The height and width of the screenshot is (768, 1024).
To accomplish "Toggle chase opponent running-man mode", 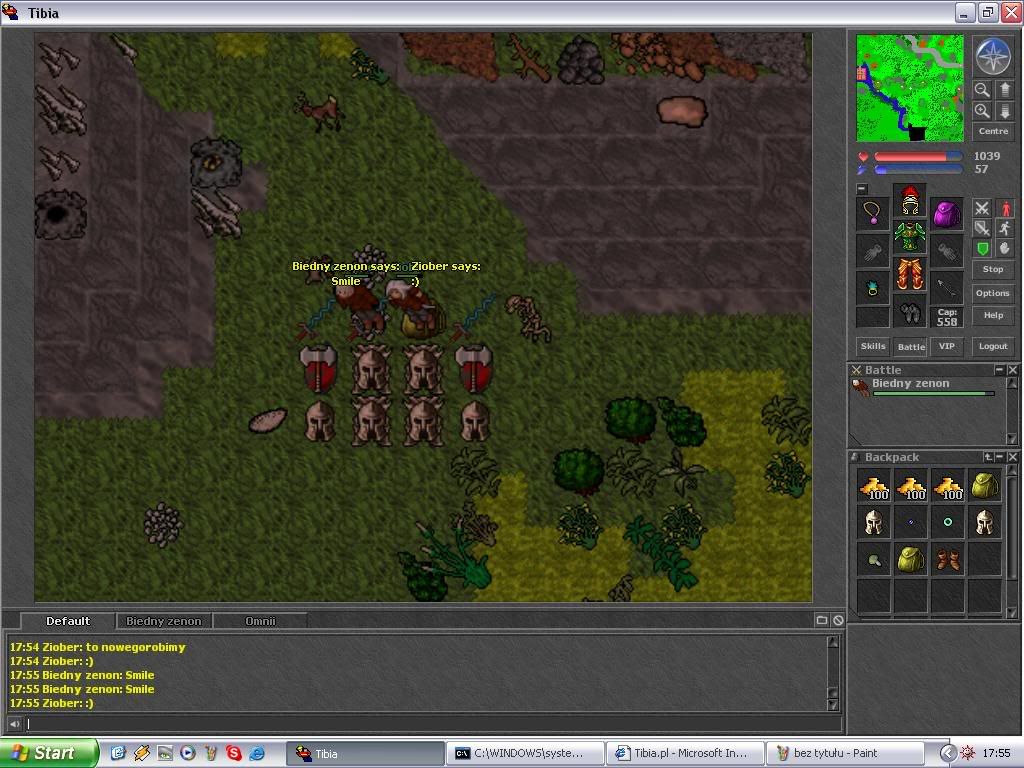I will 1005,228.
